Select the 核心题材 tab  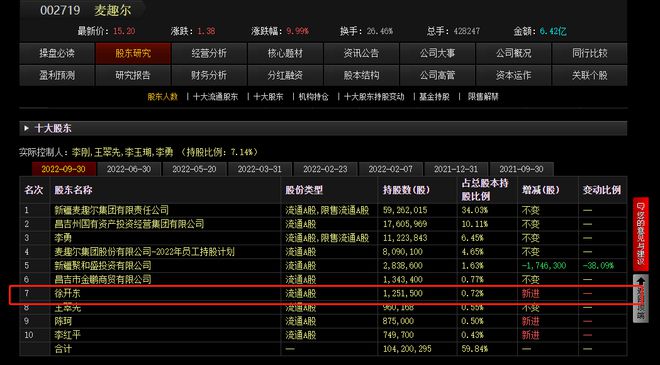(x=285, y=53)
